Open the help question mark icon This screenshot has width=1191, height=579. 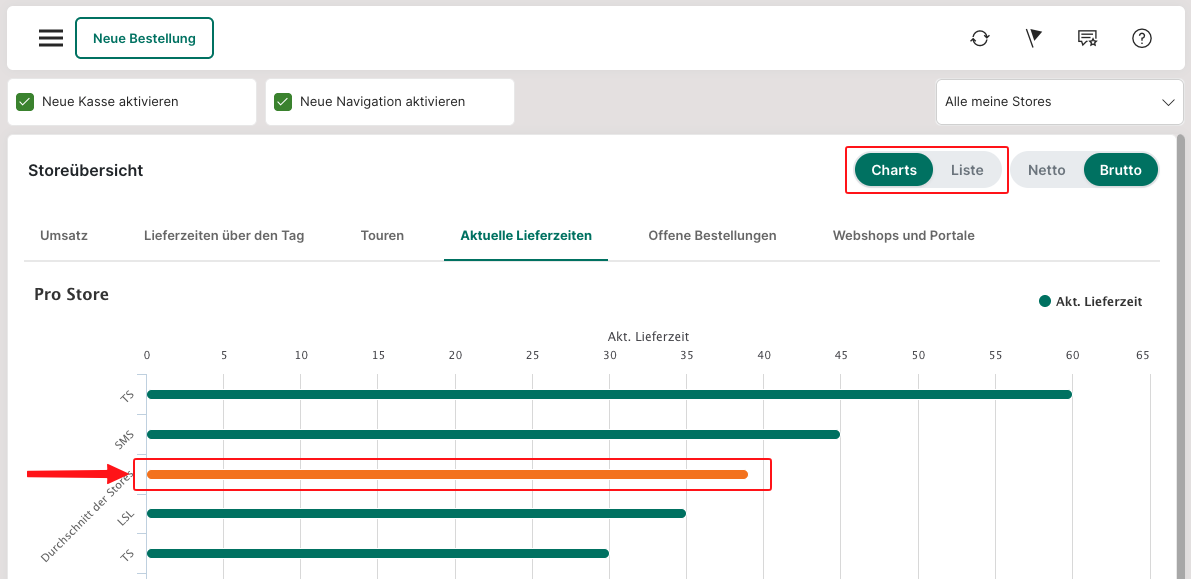point(1142,38)
